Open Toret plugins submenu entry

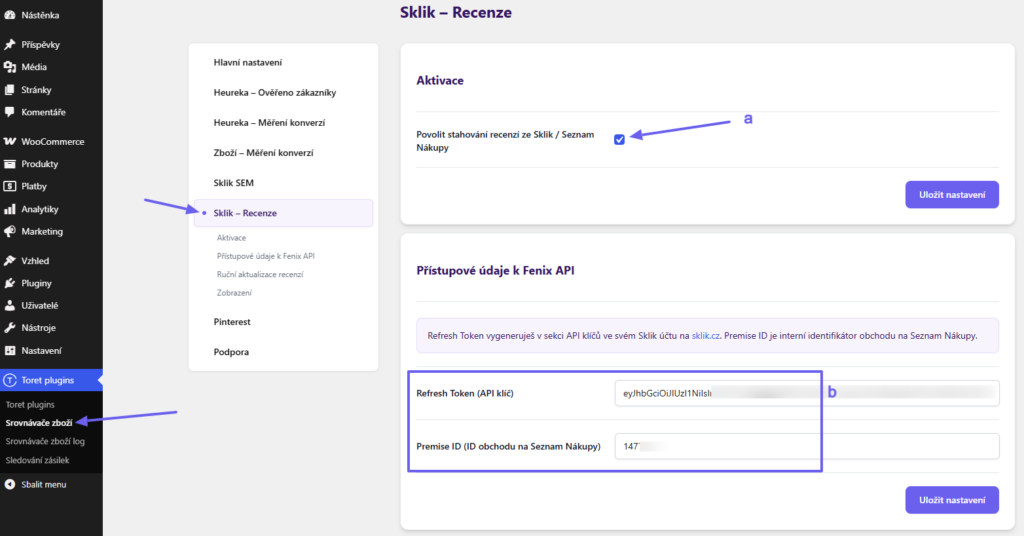[x=30, y=405]
